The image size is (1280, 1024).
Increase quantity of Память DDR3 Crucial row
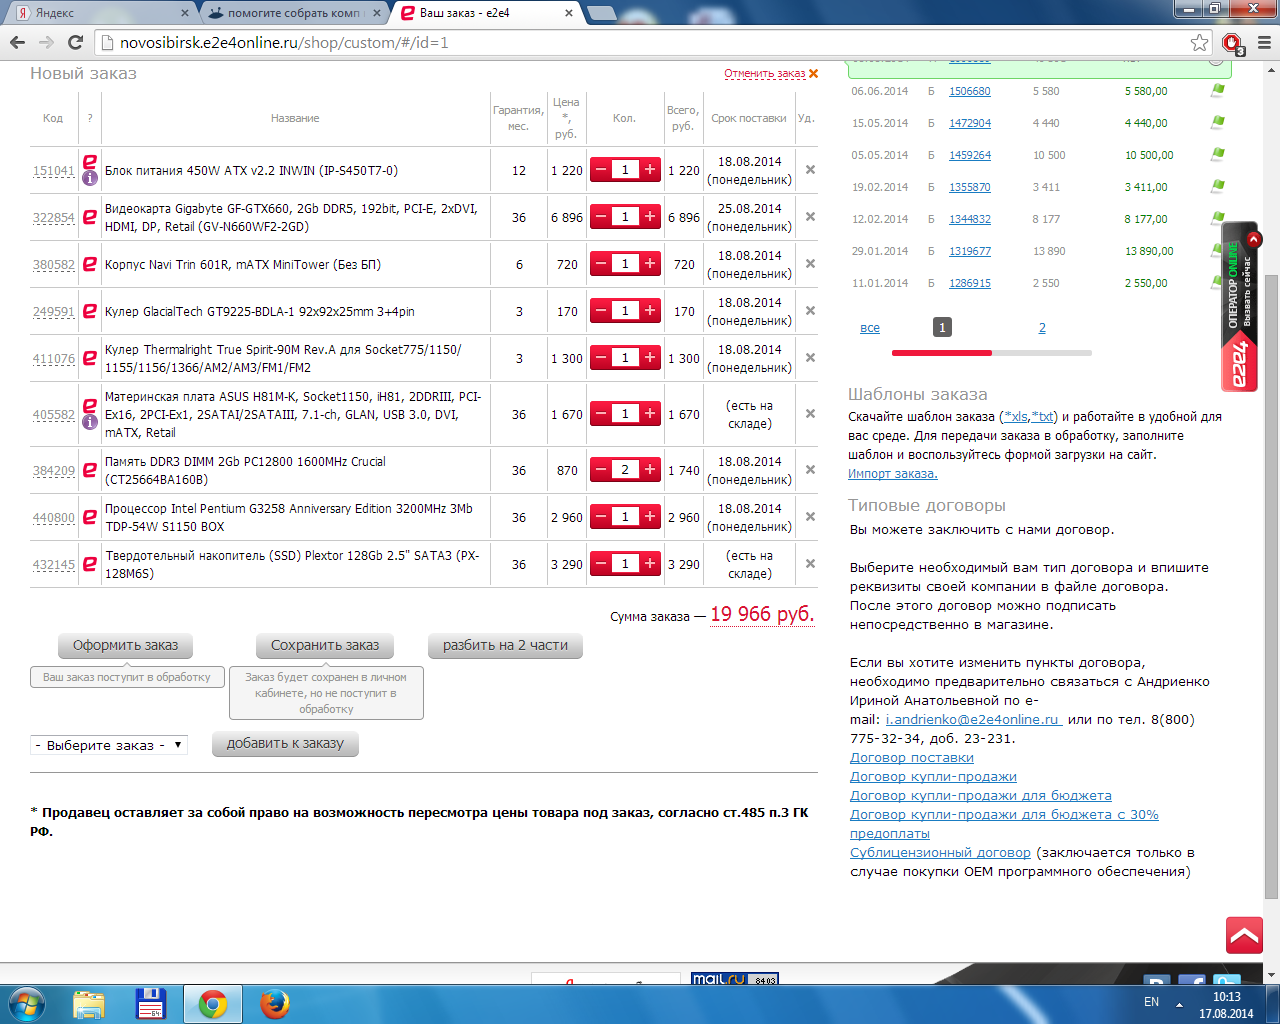tap(650, 470)
